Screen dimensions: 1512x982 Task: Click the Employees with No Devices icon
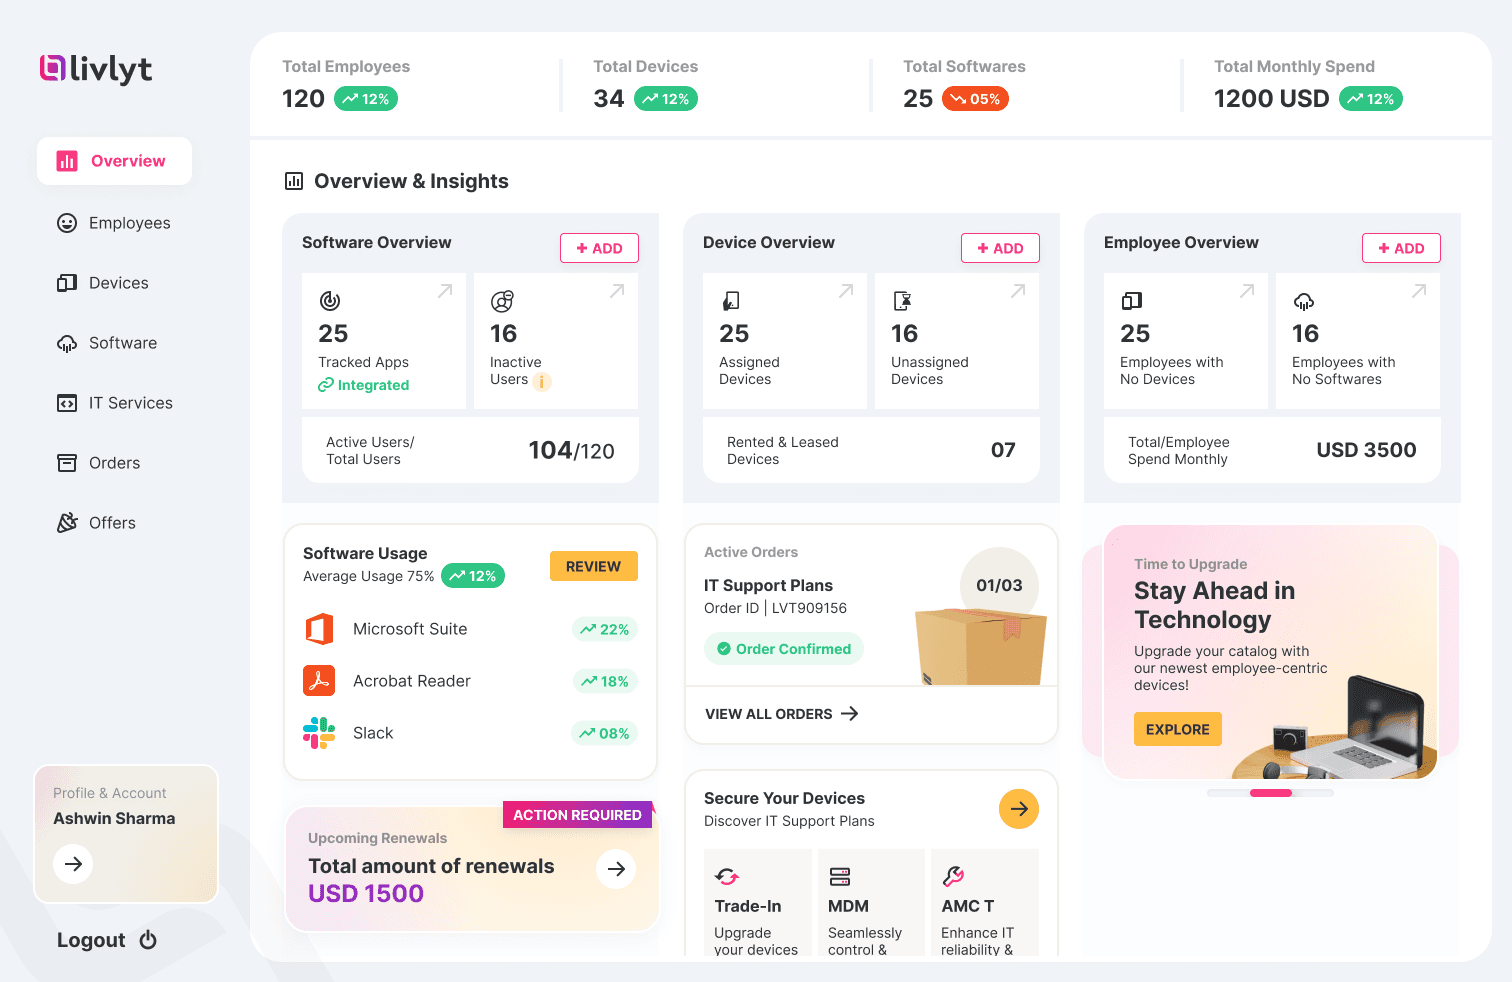(1132, 301)
